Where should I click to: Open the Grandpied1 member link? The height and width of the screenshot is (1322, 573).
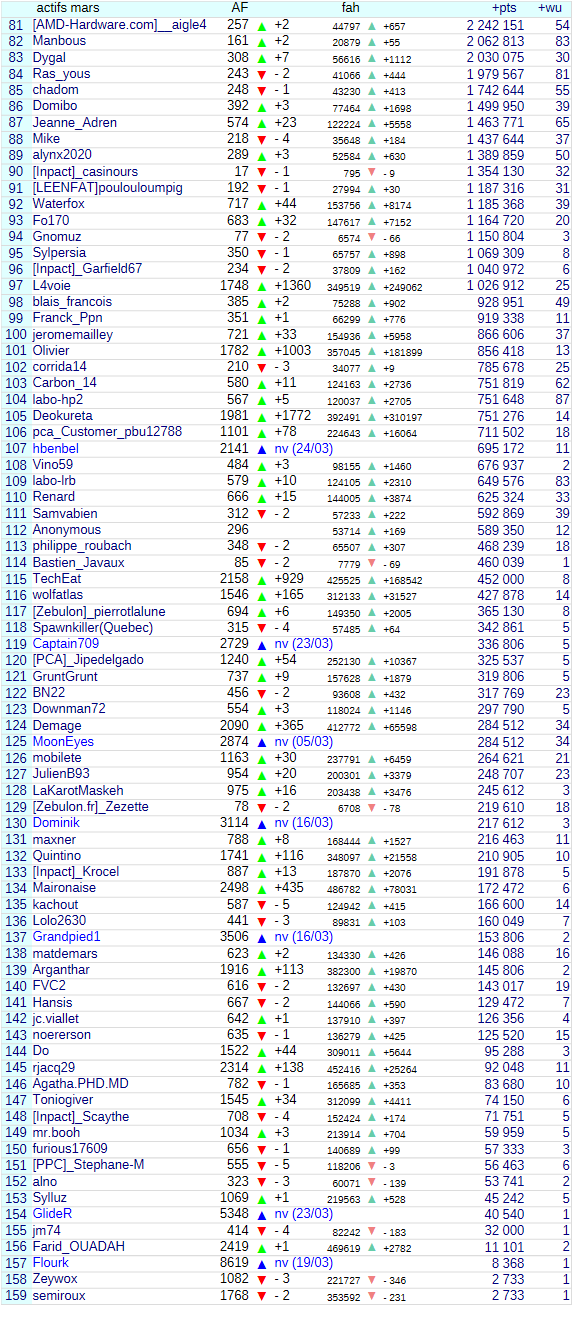pos(67,937)
